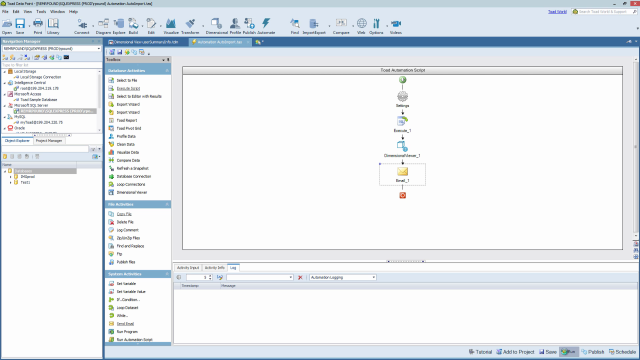Open the Explore tool
640x360 pixels.
click(x=119, y=26)
